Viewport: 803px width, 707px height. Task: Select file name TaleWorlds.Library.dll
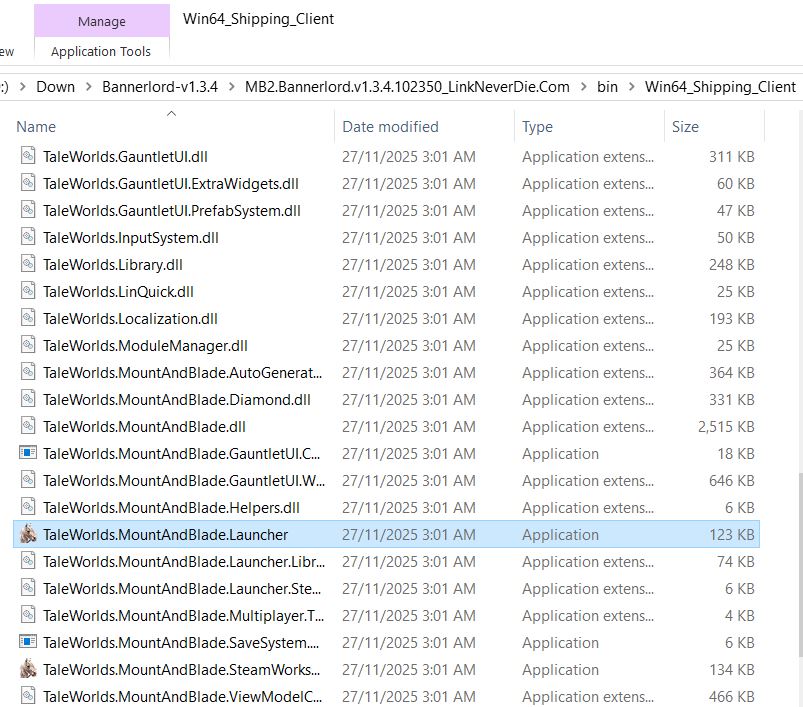(113, 265)
